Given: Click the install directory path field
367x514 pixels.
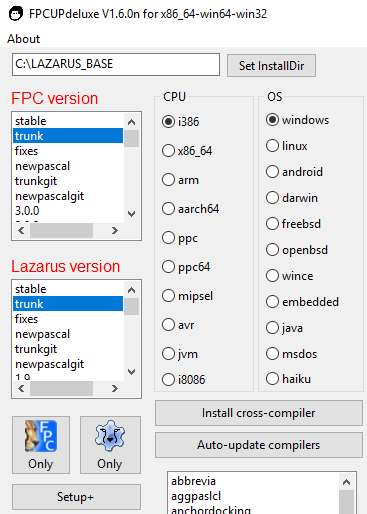Looking at the screenshot, I should click(116, 64).
